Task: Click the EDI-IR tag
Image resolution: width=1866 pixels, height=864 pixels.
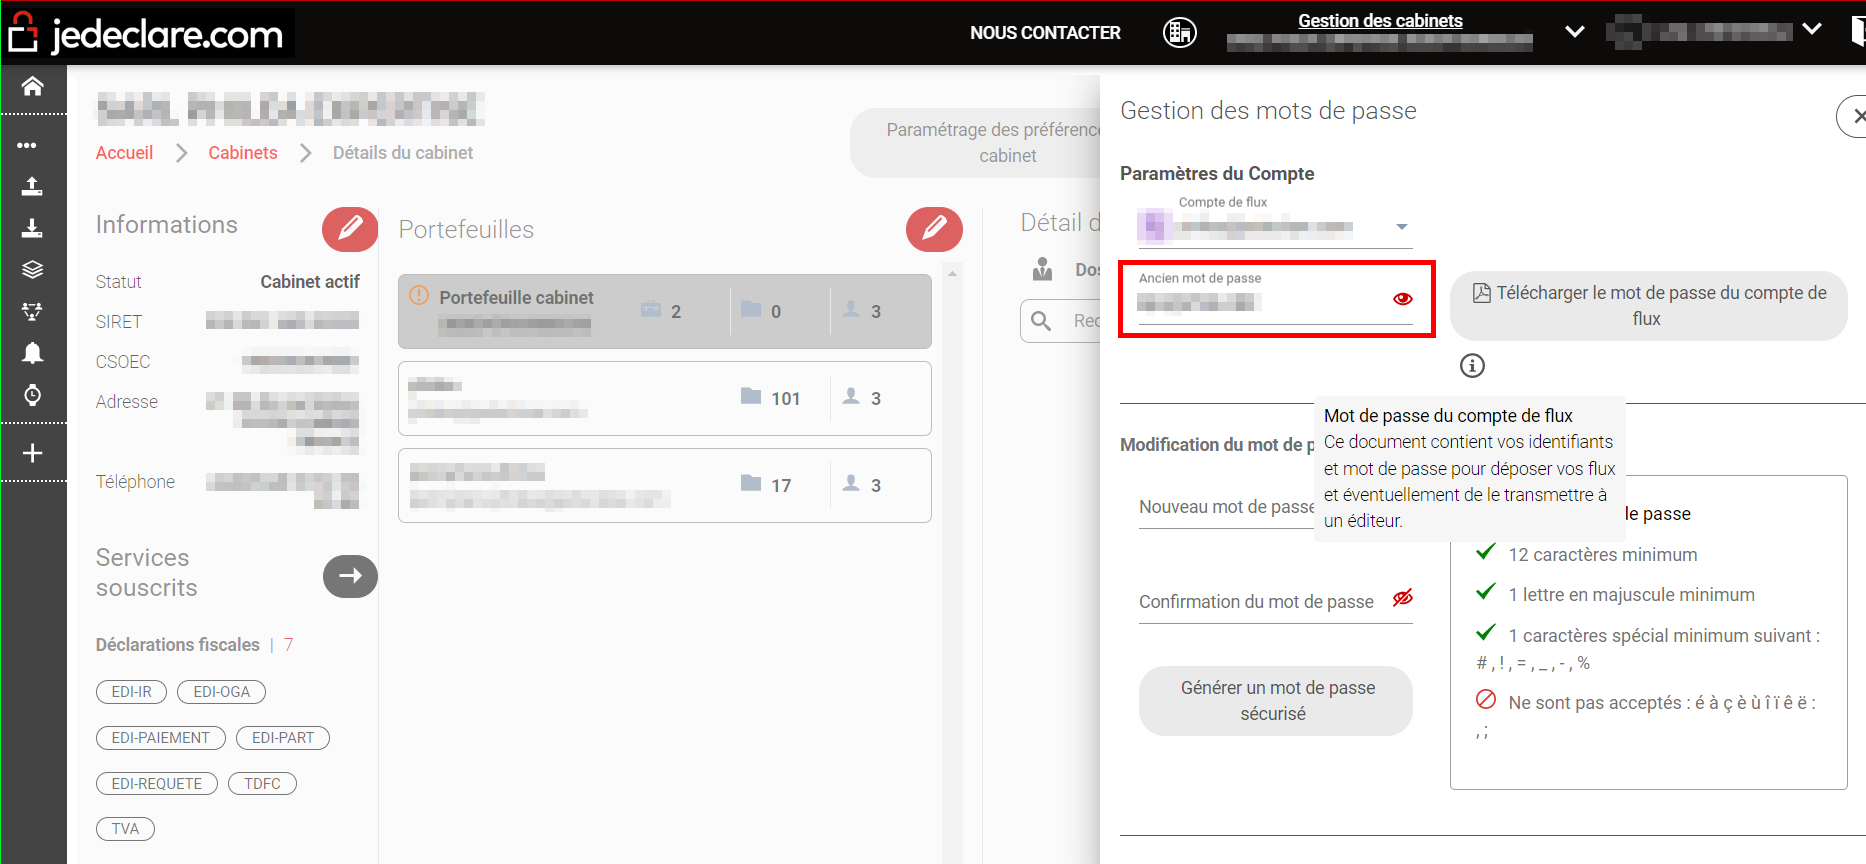Action: pyautogui.click(x=131, y=692)
